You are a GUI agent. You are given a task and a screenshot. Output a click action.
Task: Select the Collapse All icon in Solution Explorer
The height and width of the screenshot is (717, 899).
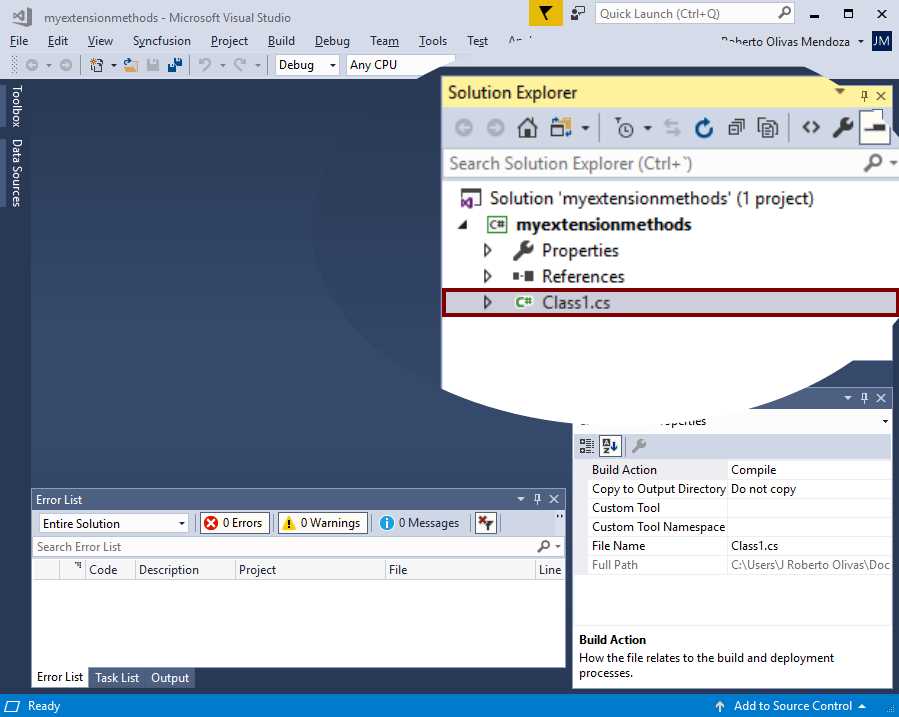point(736,127)
